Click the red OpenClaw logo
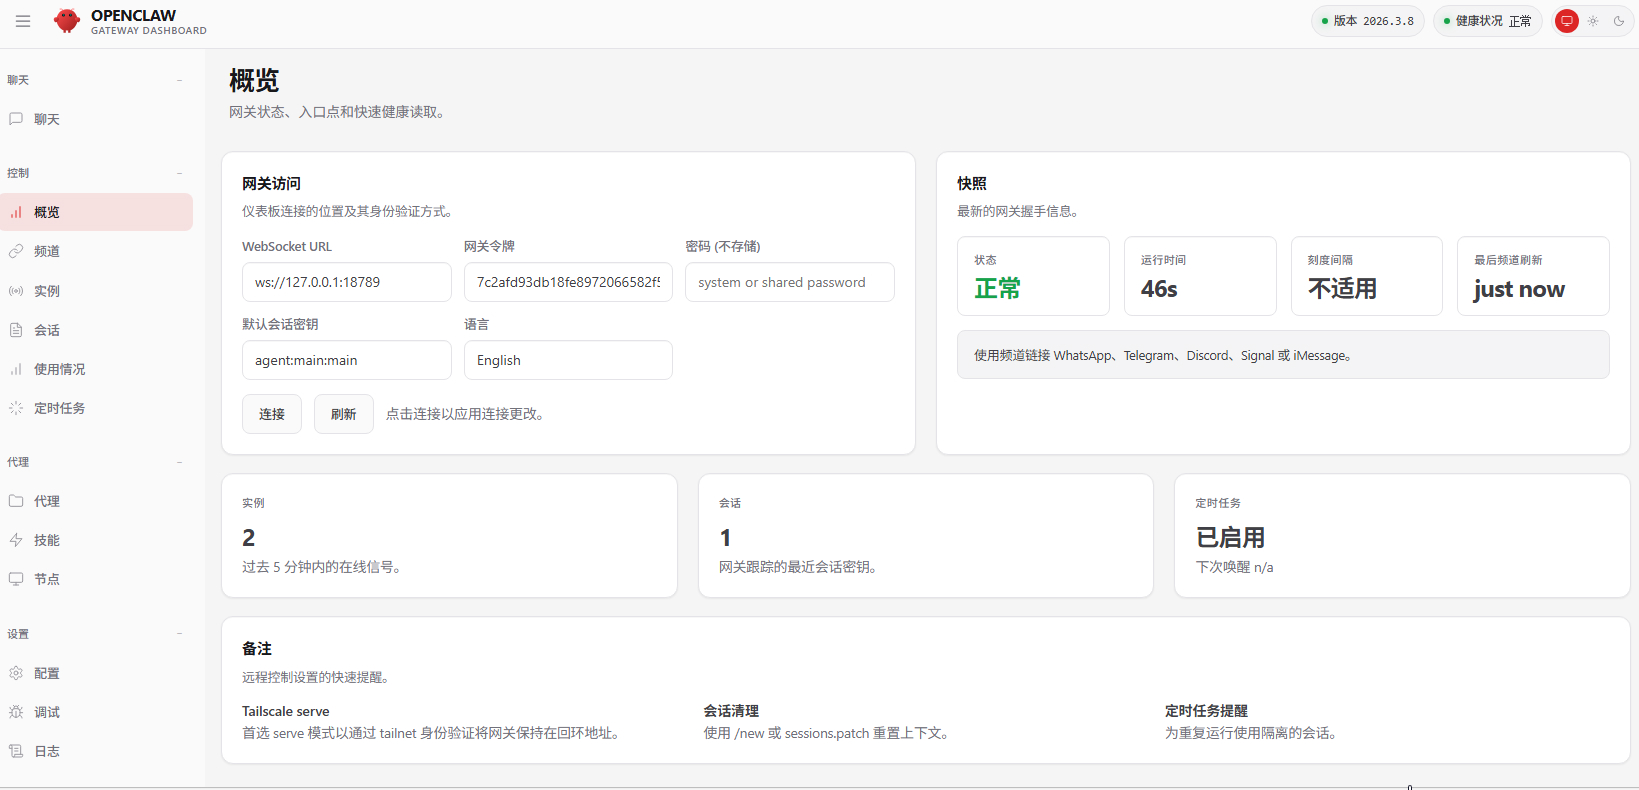 pos(67,21)
